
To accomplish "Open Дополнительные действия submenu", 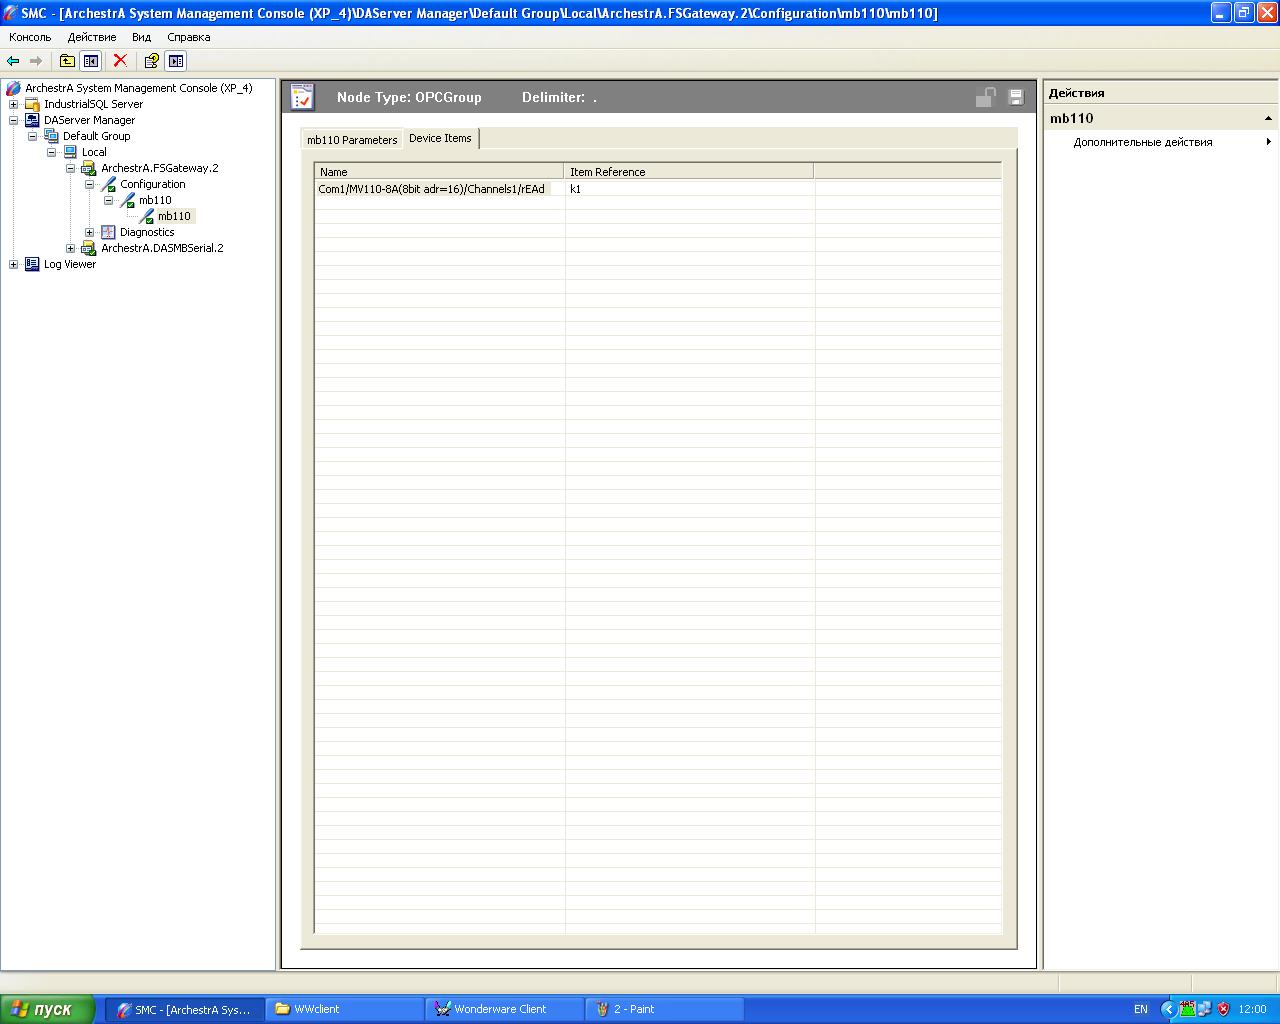I will 1143,142.
